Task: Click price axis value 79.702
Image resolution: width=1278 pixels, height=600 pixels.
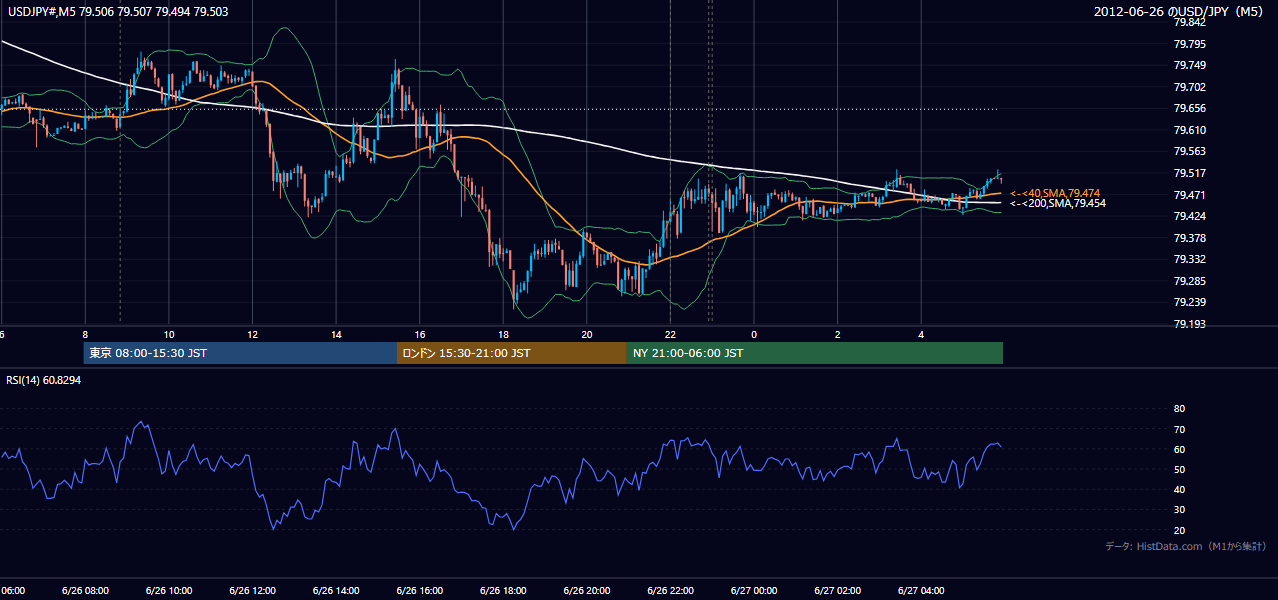Action: point(1189,87)
